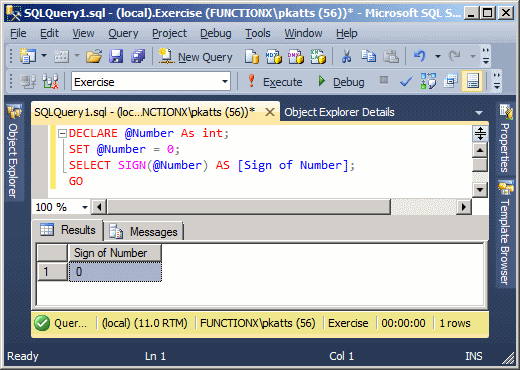520x370 pixels.
Task: Click the Open File folder icon
Action: (x=94, y=56)
